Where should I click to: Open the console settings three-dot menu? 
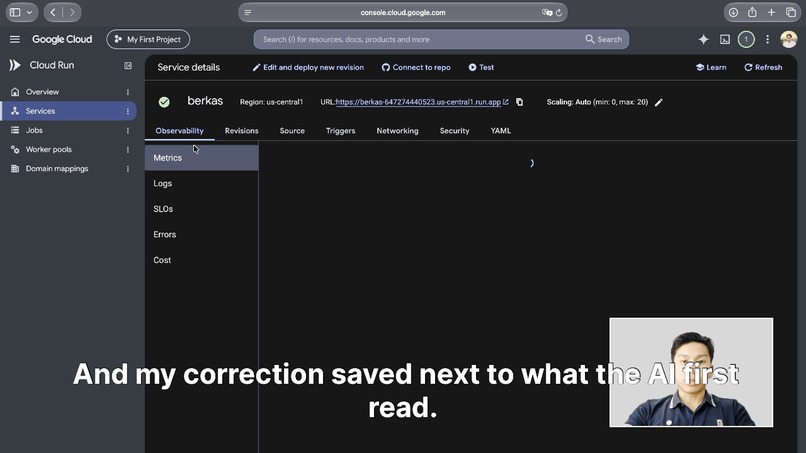[x=767, y=39]
